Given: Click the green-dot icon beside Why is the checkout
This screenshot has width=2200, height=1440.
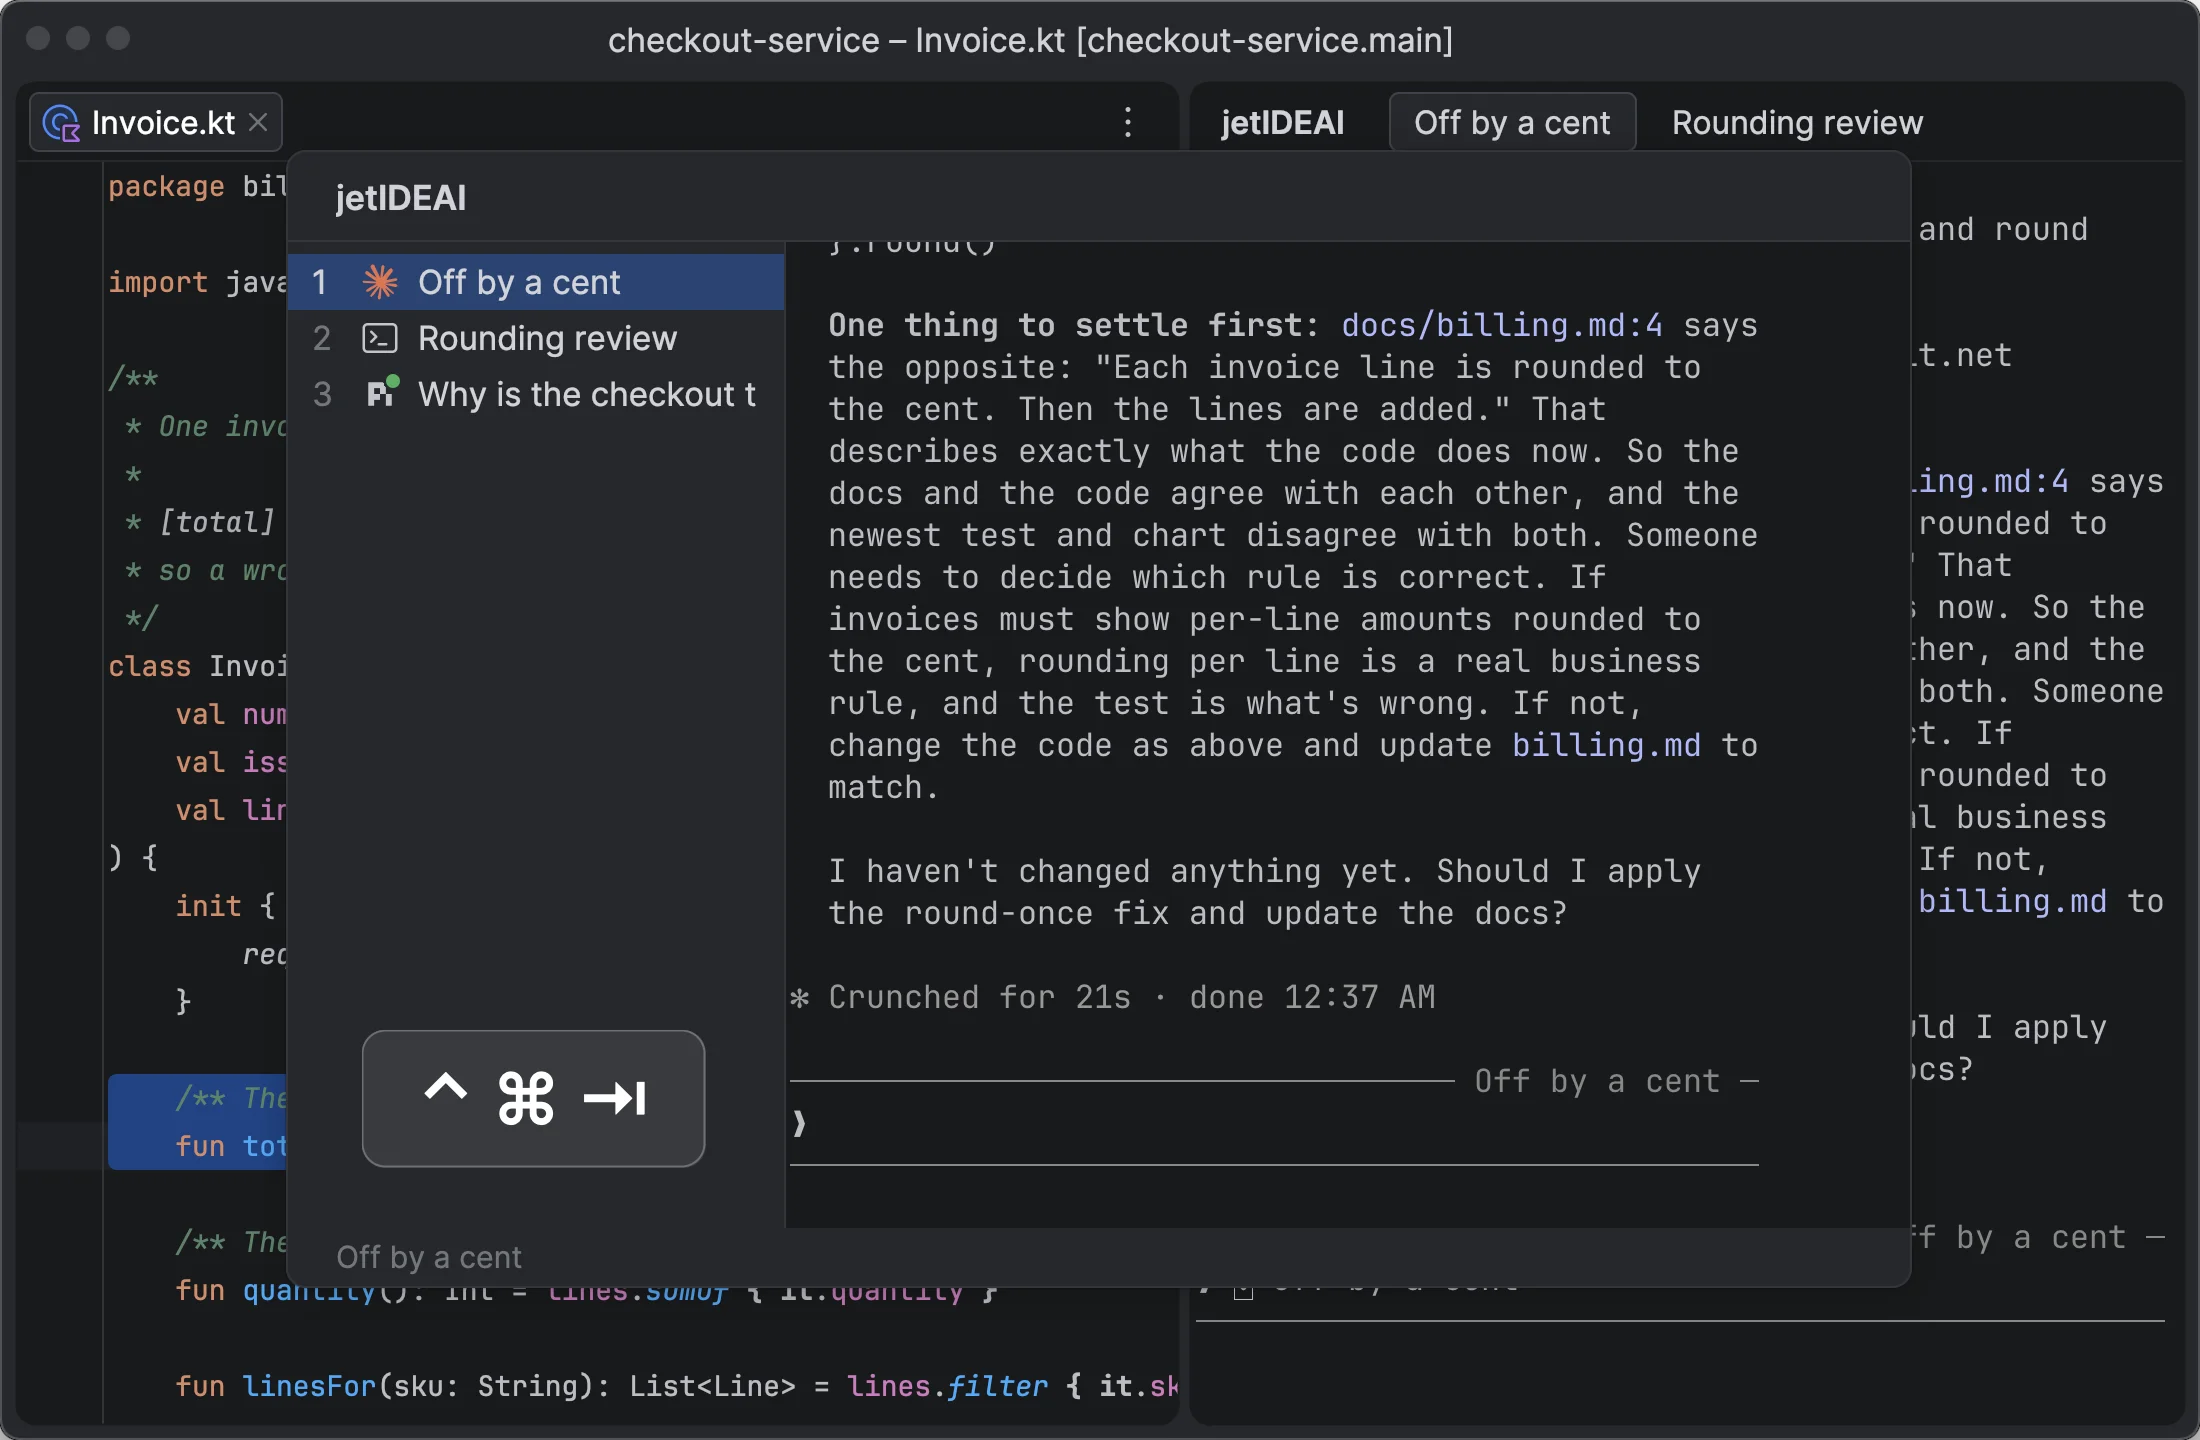Looking at the screenshot, I should click(382, 392).
